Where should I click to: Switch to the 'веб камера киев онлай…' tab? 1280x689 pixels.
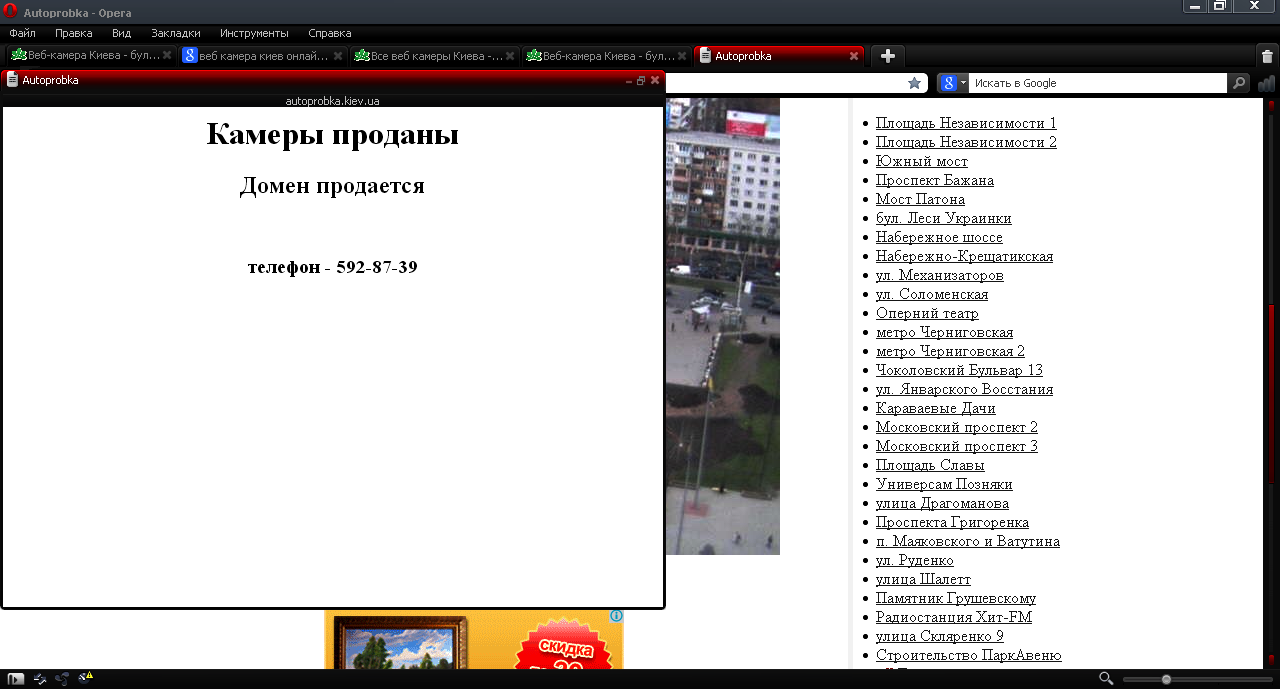263,56
